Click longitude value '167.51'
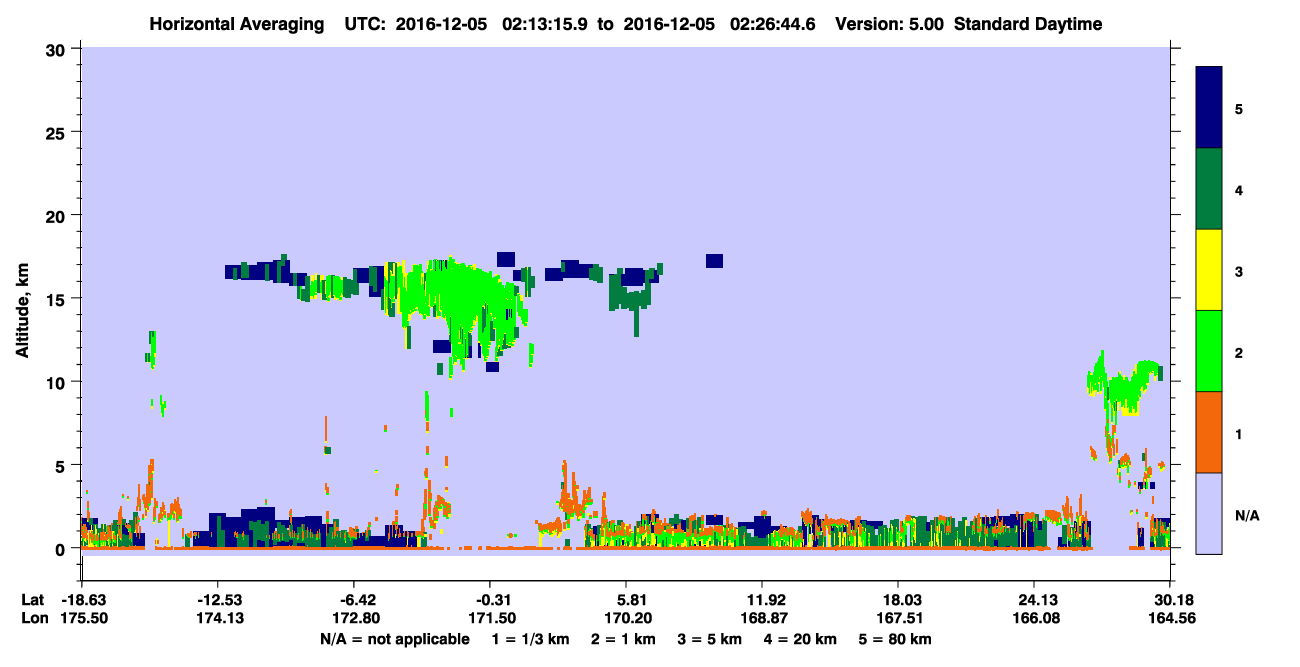The height and width of the screenshot is (667, 1300). click(x=899, y=618)
